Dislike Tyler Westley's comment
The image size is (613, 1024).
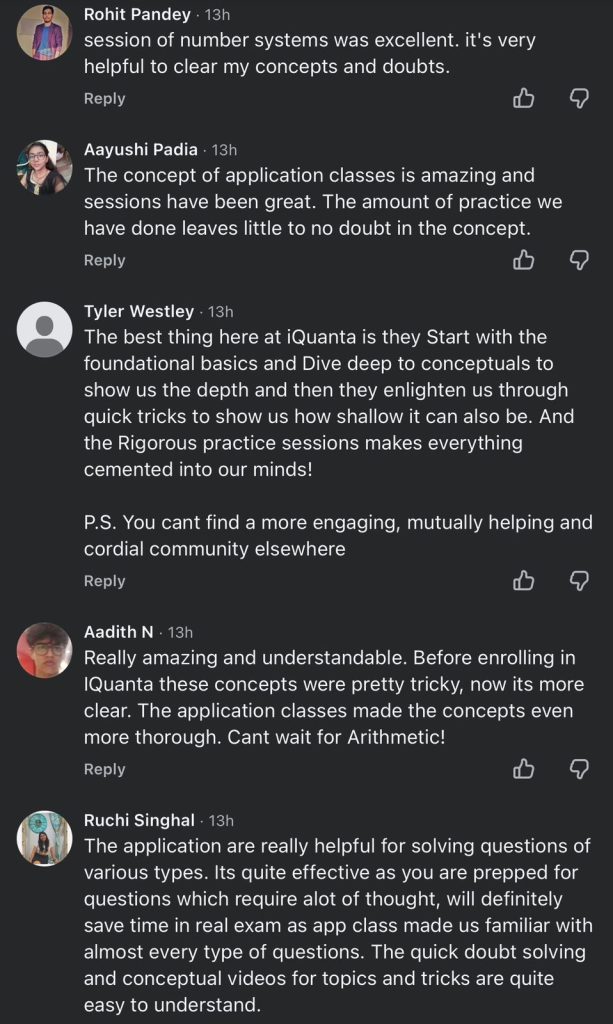(579, 581)
